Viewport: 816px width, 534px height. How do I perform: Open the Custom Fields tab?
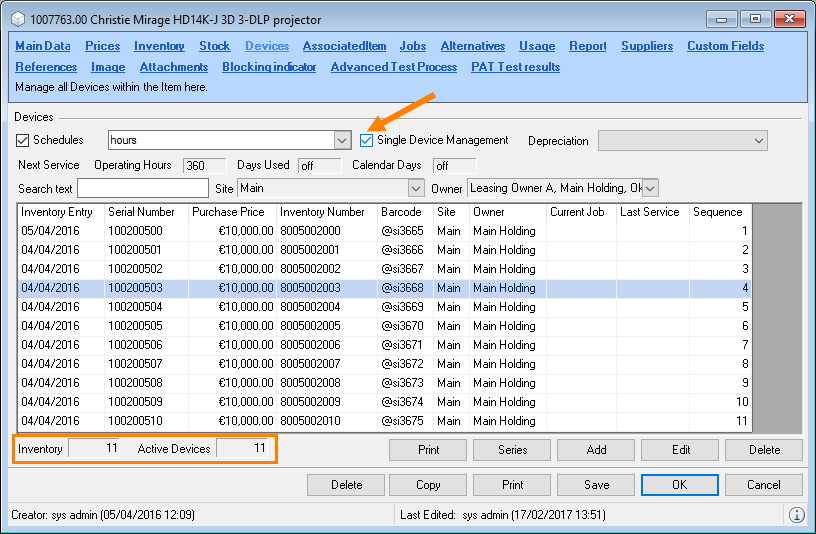725,46
